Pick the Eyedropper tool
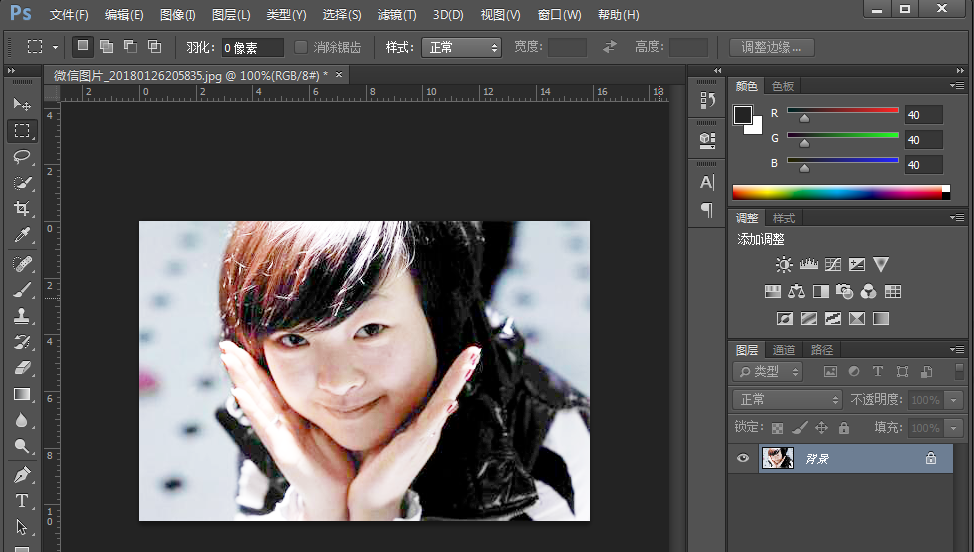 [21, 235]
